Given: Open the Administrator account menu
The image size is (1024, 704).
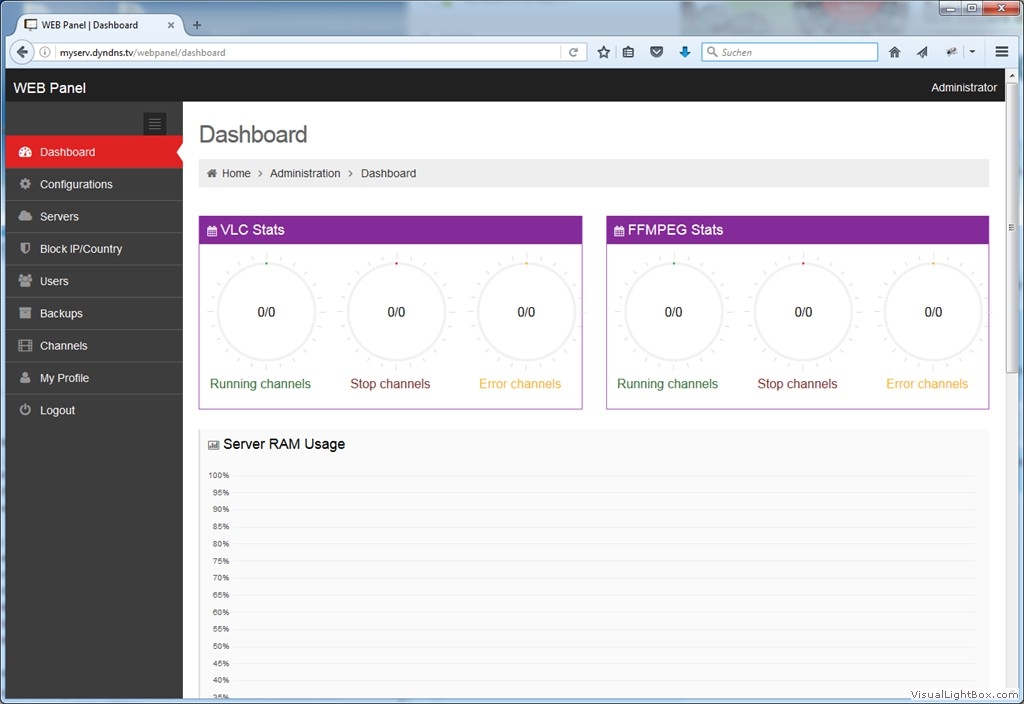Looking at the screenshot, I should point(963,88).
